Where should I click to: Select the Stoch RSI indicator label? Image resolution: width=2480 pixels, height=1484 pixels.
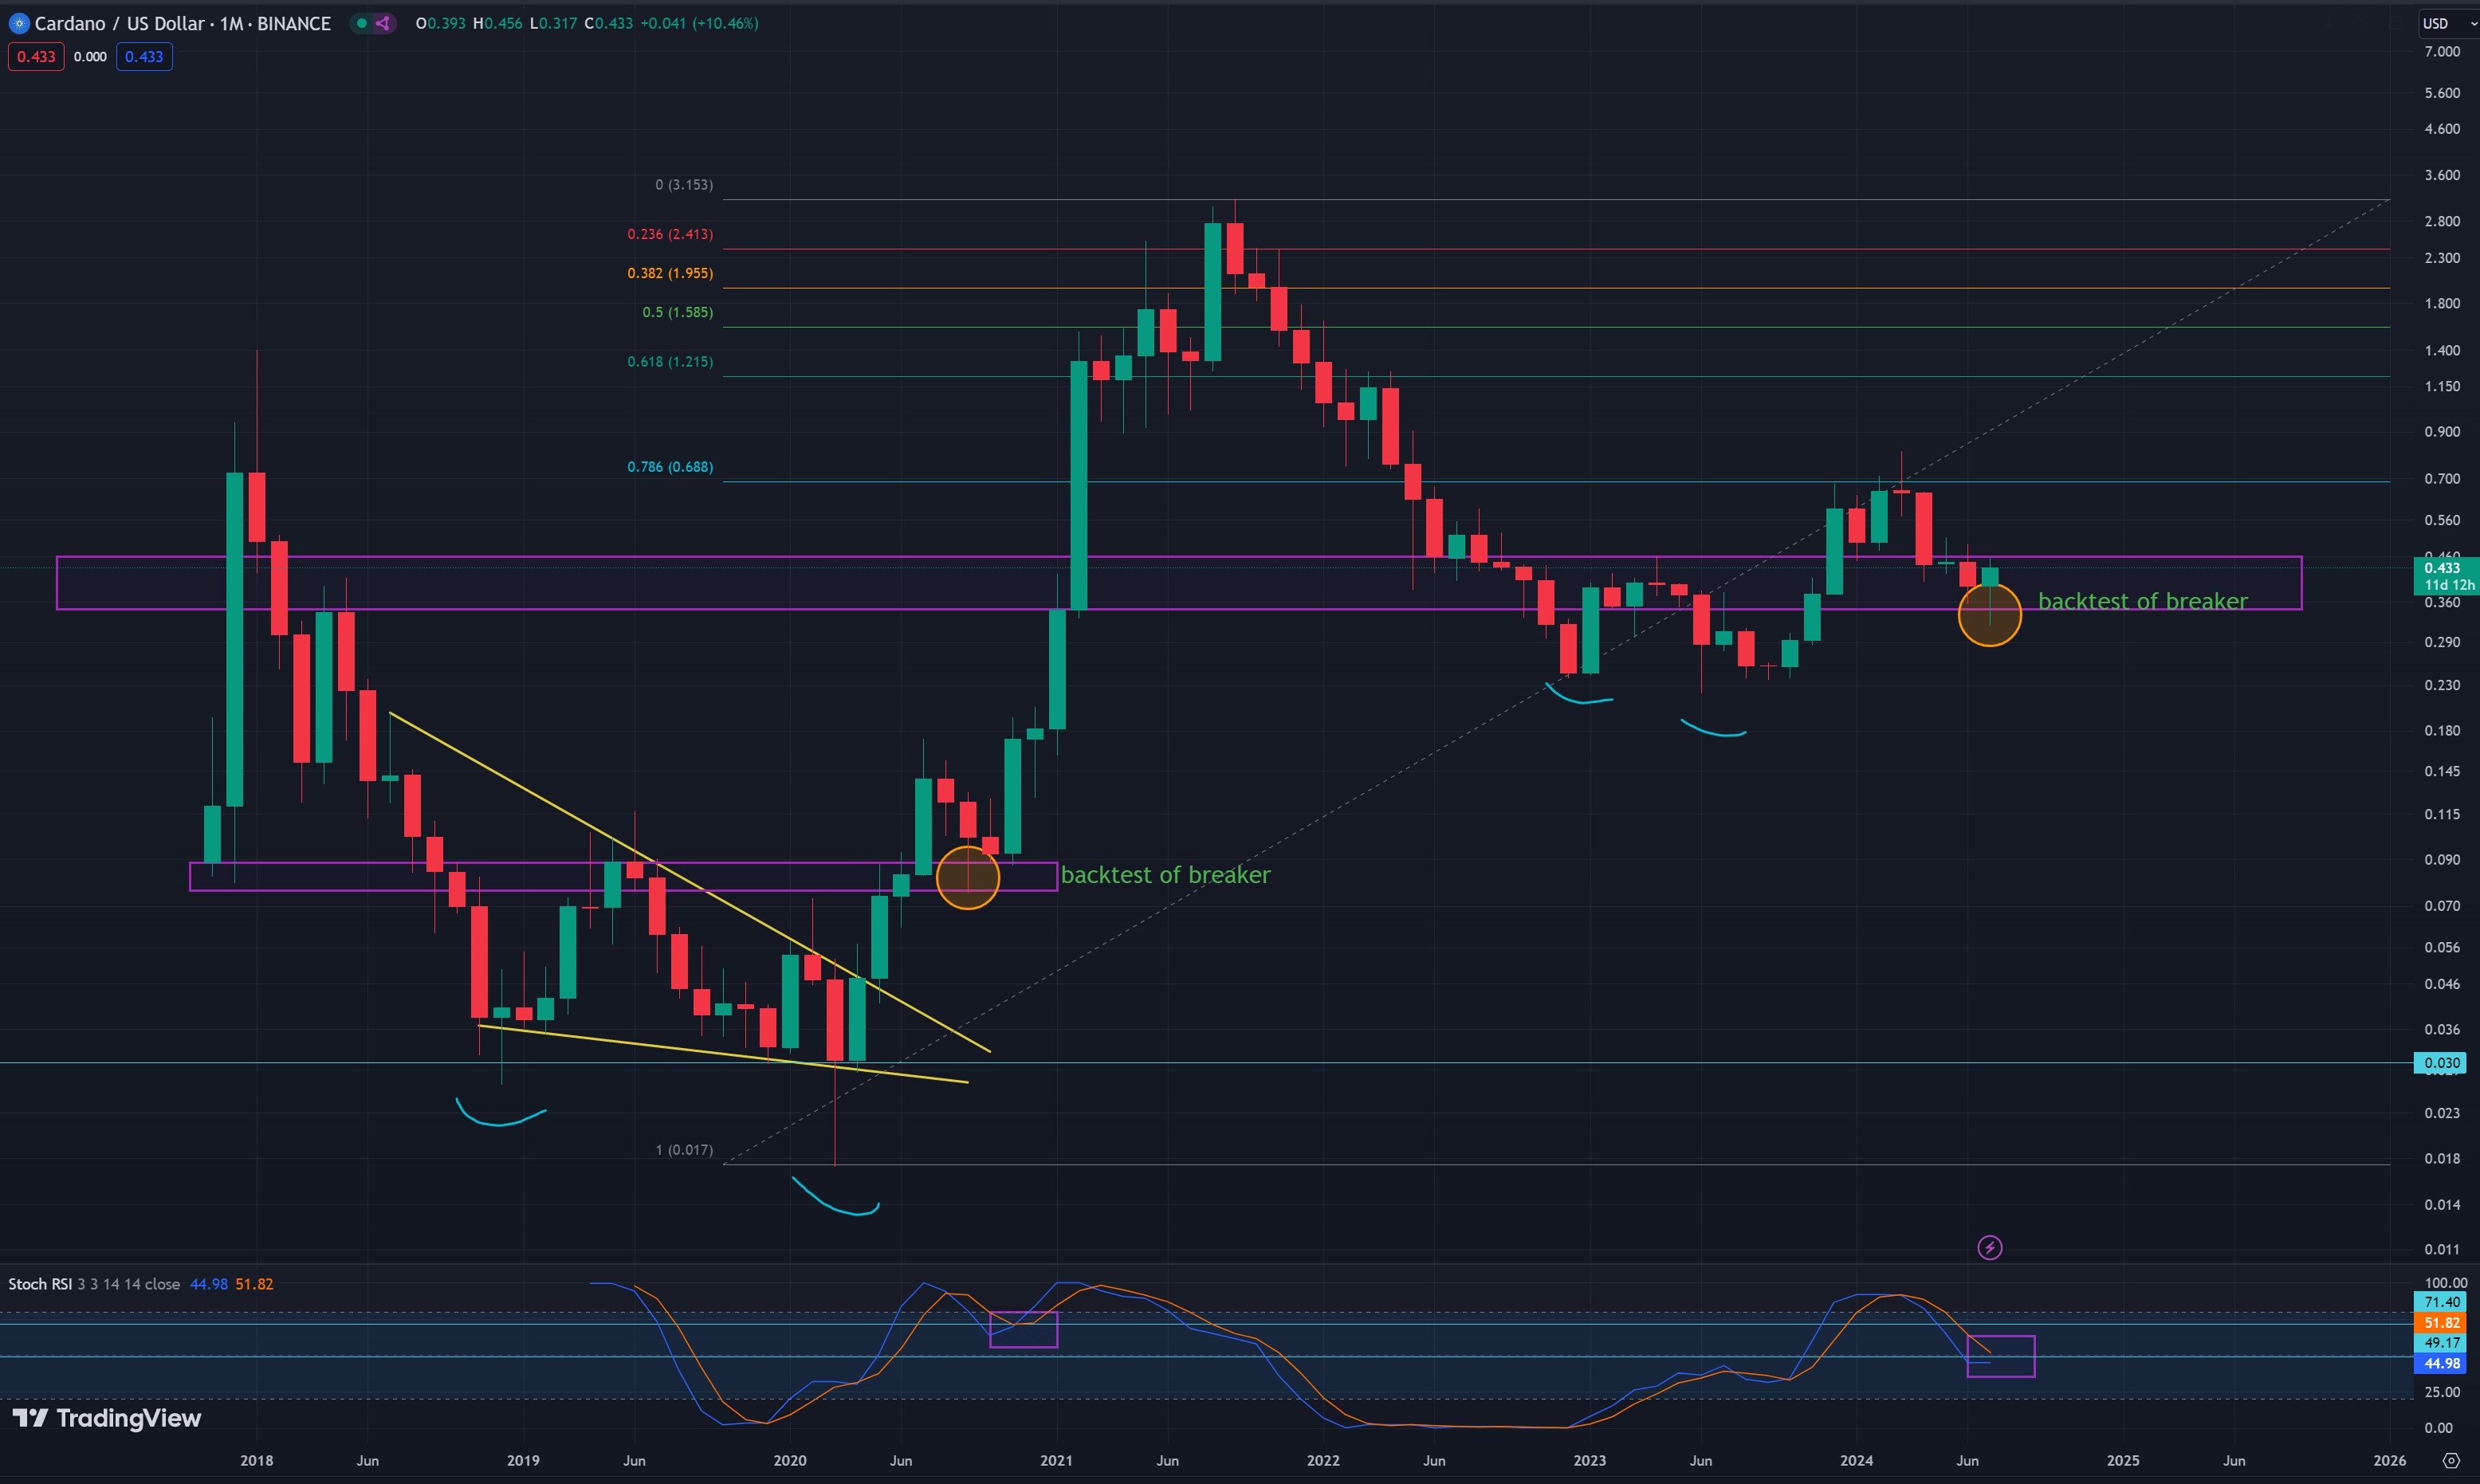click(x=40, y=1284)
